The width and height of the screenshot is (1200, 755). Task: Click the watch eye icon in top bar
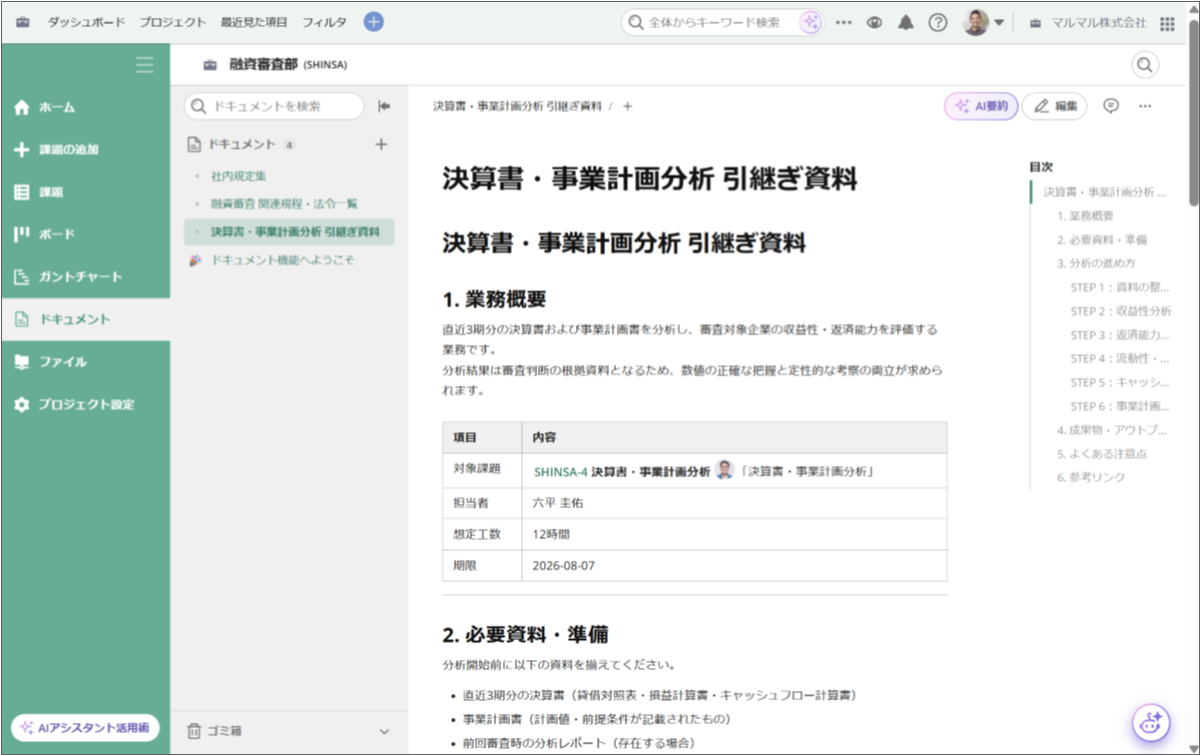(x=874, y=22)
